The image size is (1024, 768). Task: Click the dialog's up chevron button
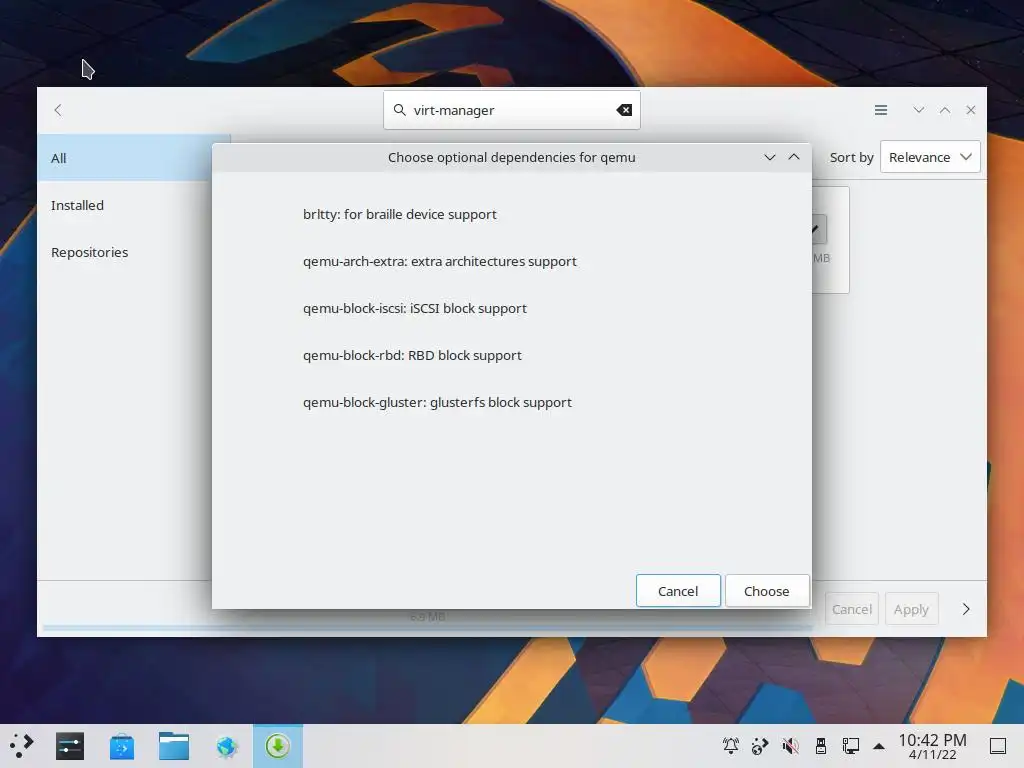[793, 157]
